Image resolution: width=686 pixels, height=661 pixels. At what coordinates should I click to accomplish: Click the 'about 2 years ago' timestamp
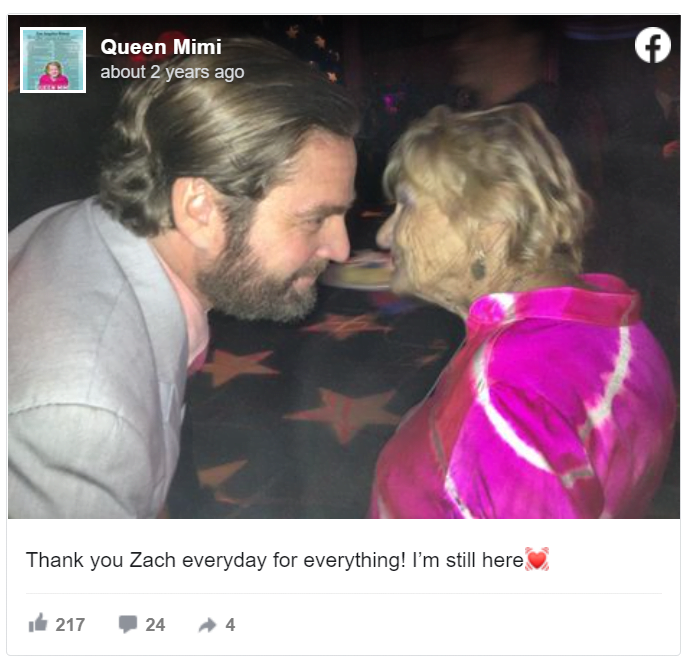172,72
